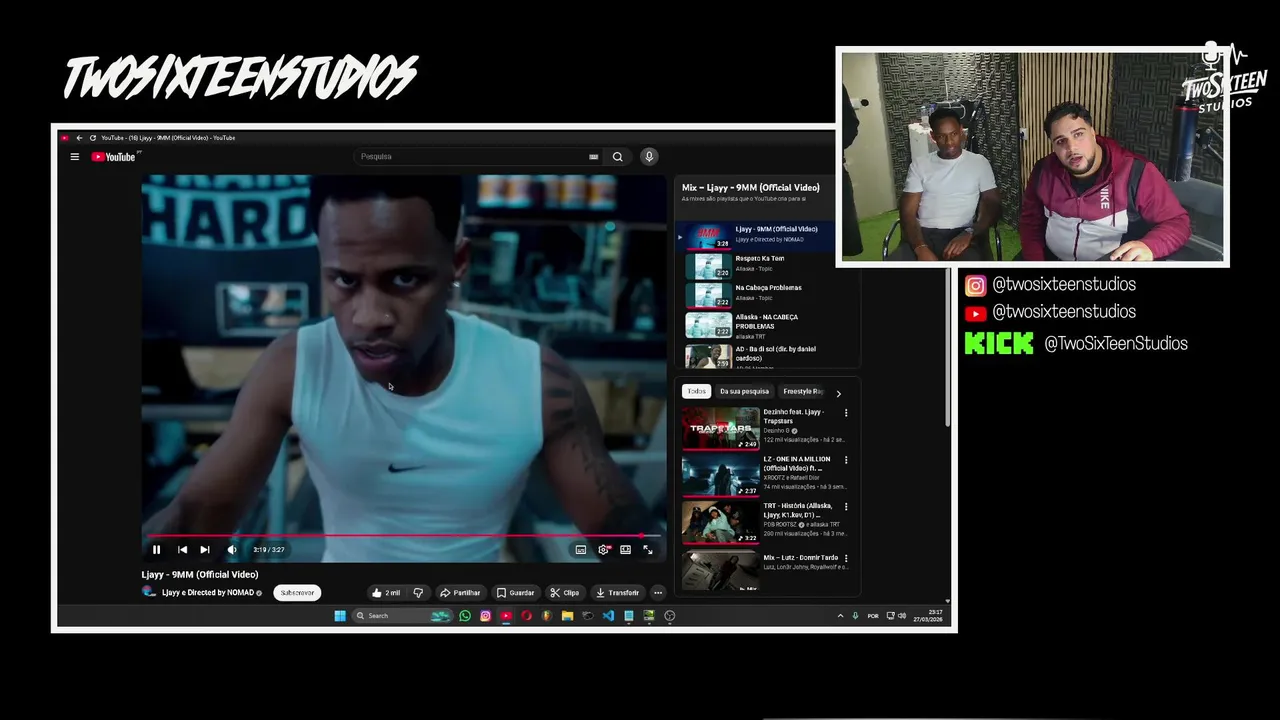Open Instagram from the taskbar
This screenshot has height=720, width=1280.
coord(485,616)
